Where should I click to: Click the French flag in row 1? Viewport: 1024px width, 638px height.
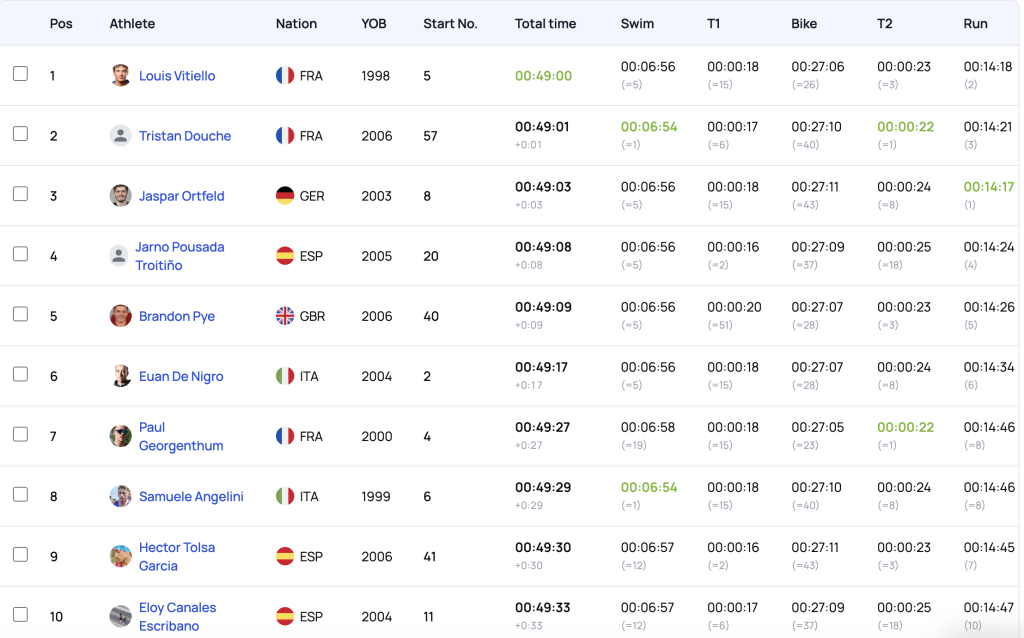[x=285, y=76]
